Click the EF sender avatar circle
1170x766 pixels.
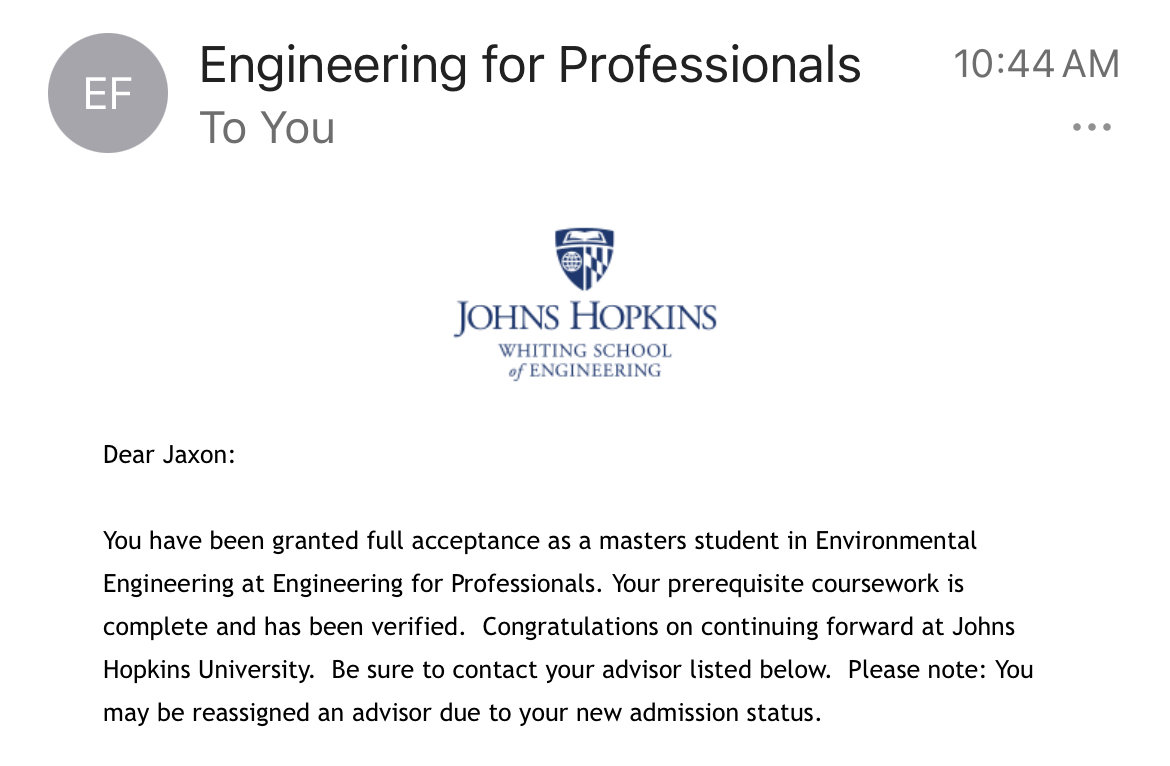click(108, 93)
